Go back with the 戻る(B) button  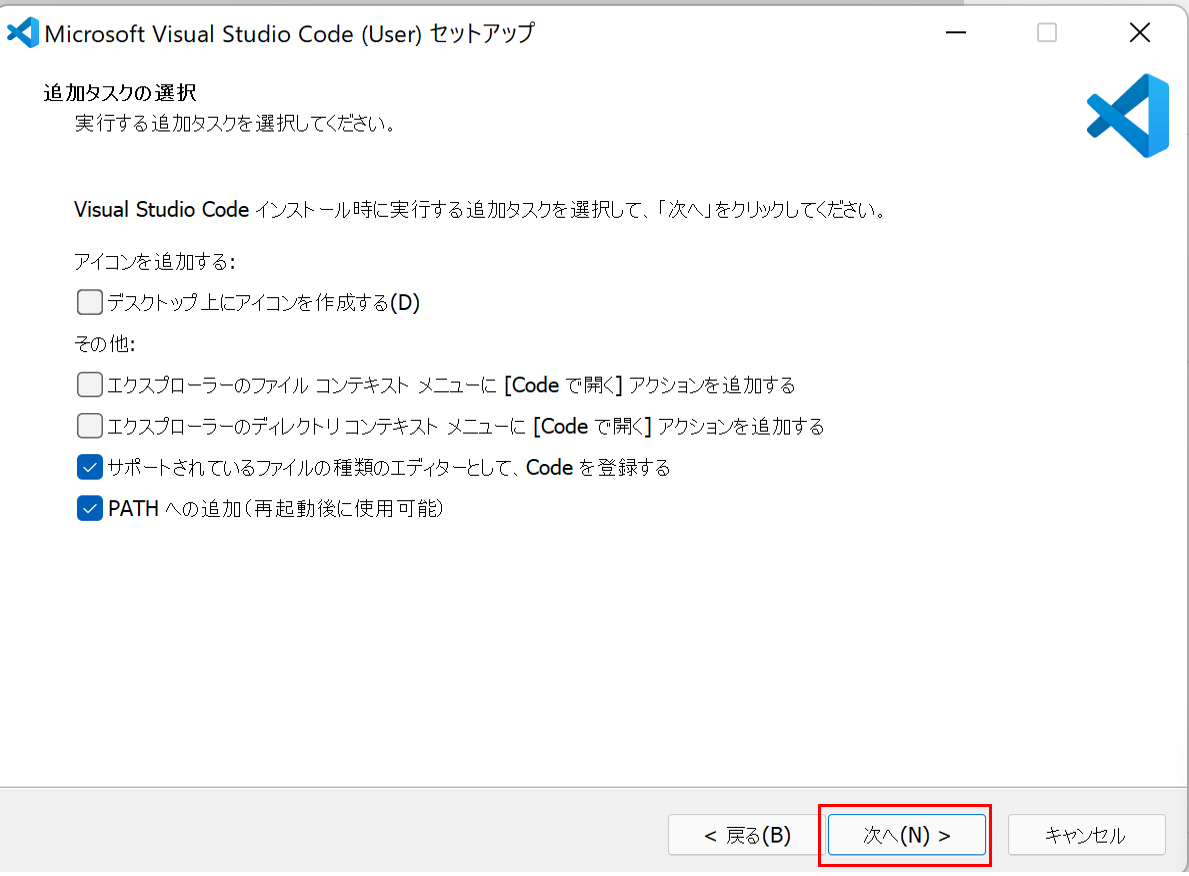pyautogui.click(x=747, y=835)
